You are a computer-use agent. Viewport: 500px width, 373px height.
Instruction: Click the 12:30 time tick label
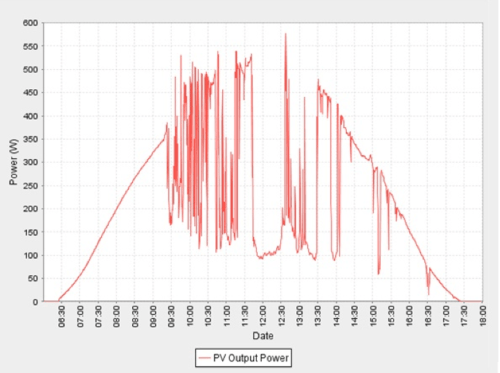[282, 317]
